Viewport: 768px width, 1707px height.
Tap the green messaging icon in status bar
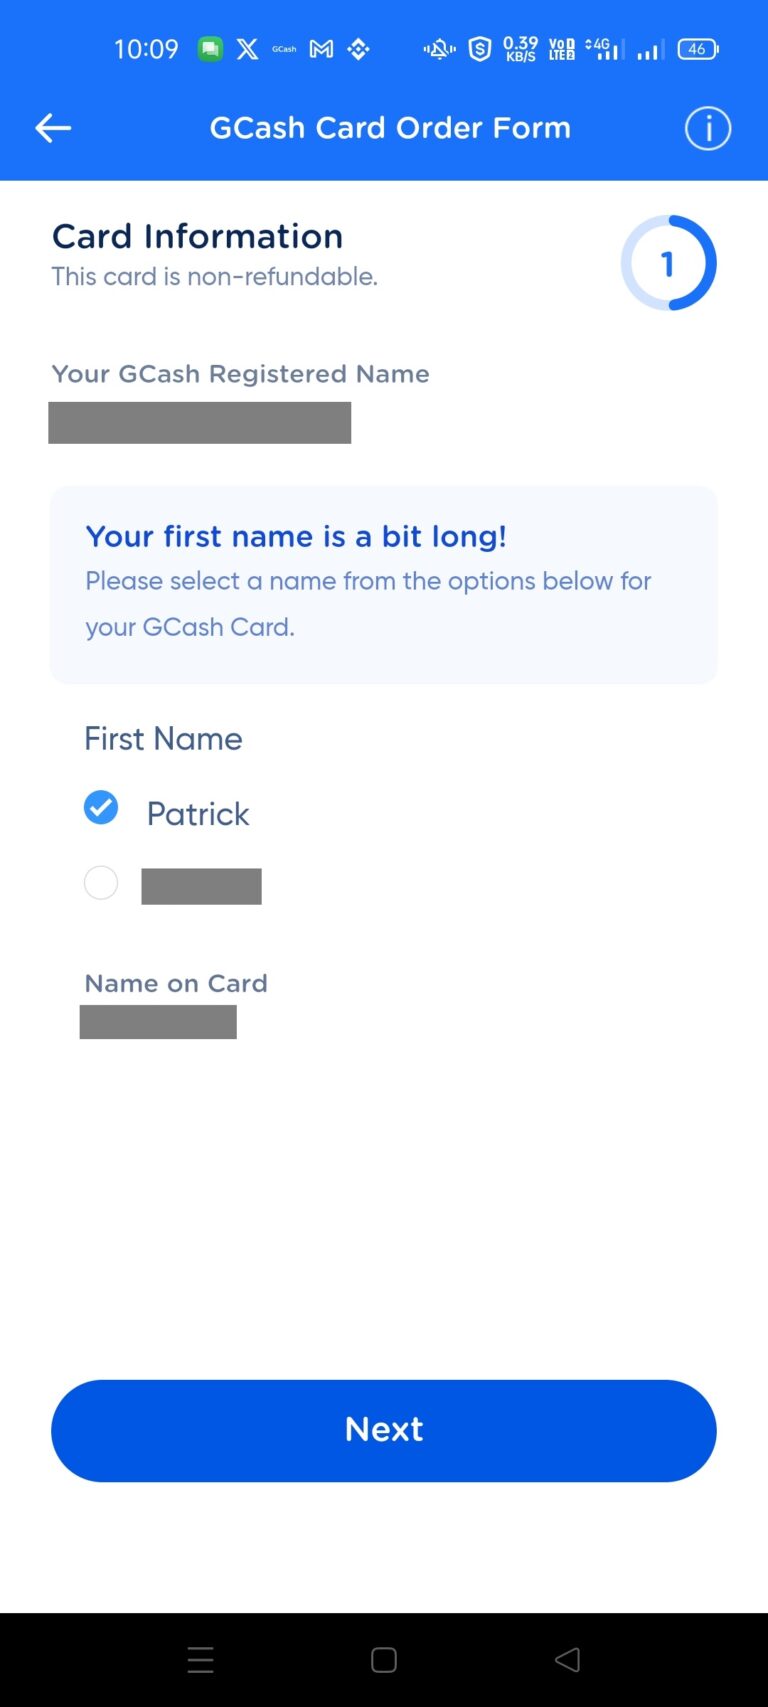click(210, 48)
